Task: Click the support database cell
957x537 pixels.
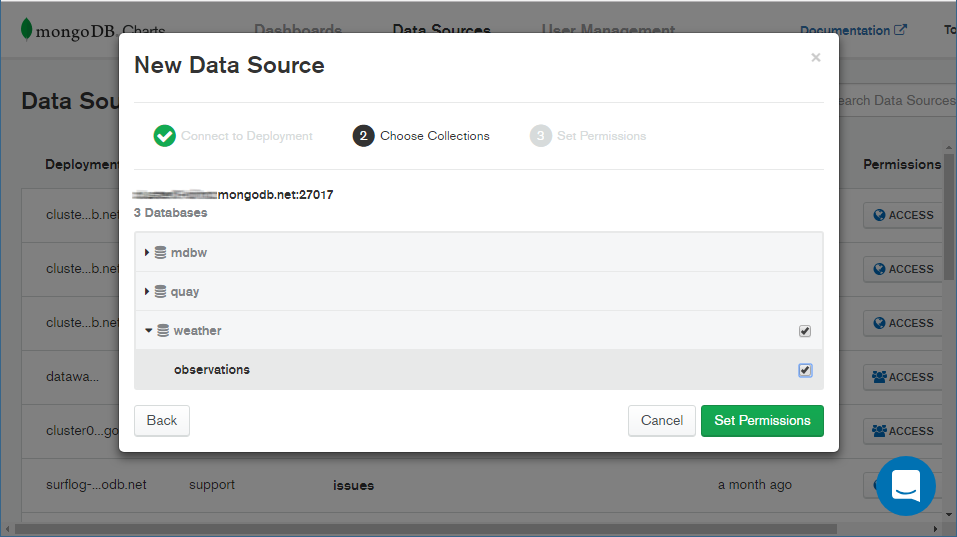Action: pos(212,485)
